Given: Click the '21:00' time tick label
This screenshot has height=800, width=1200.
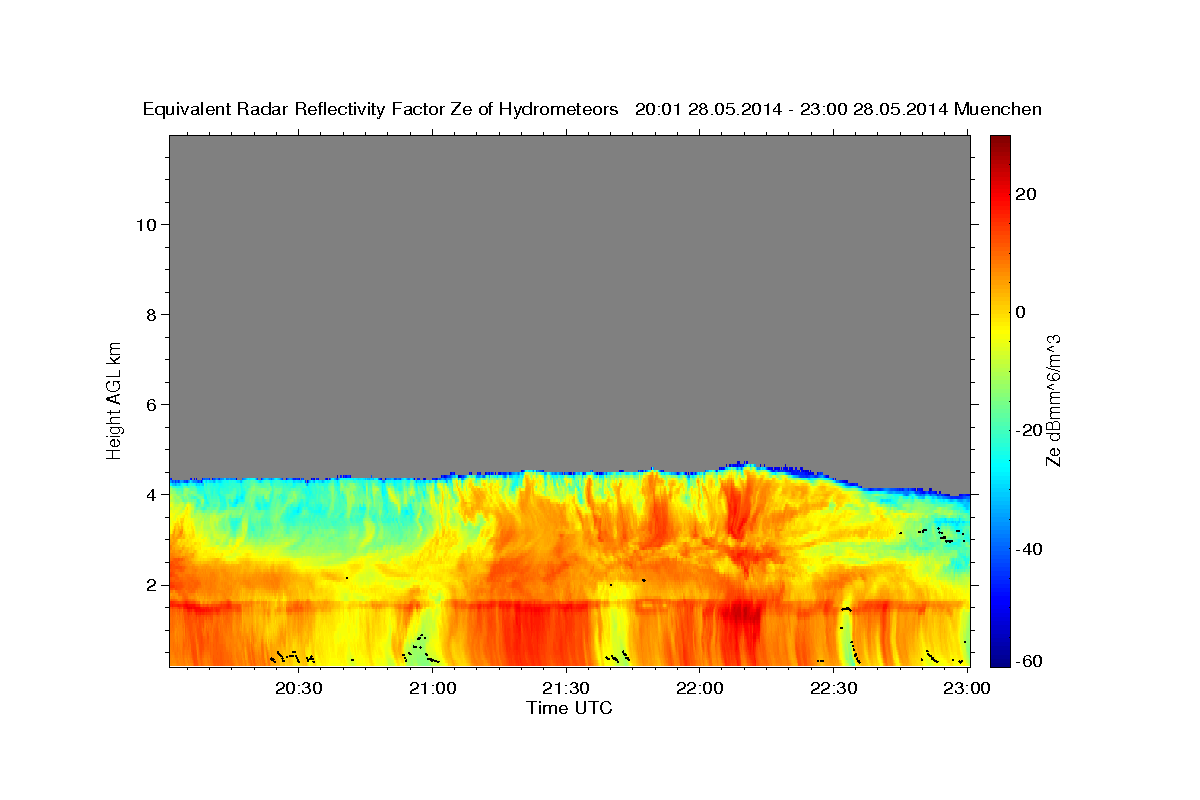Looking at the screenshot, I should [433, 689].
